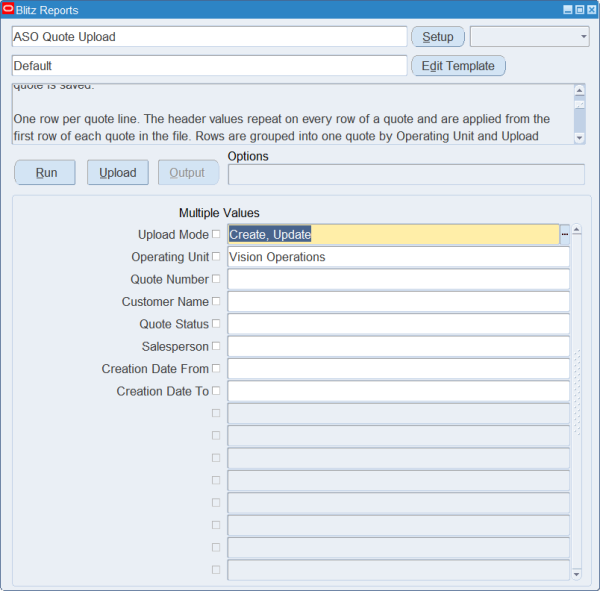Toggle Multiple Values checkbox for Upload Mode
The width and height of the screenshot is (600, 591).
coord(216,234)
